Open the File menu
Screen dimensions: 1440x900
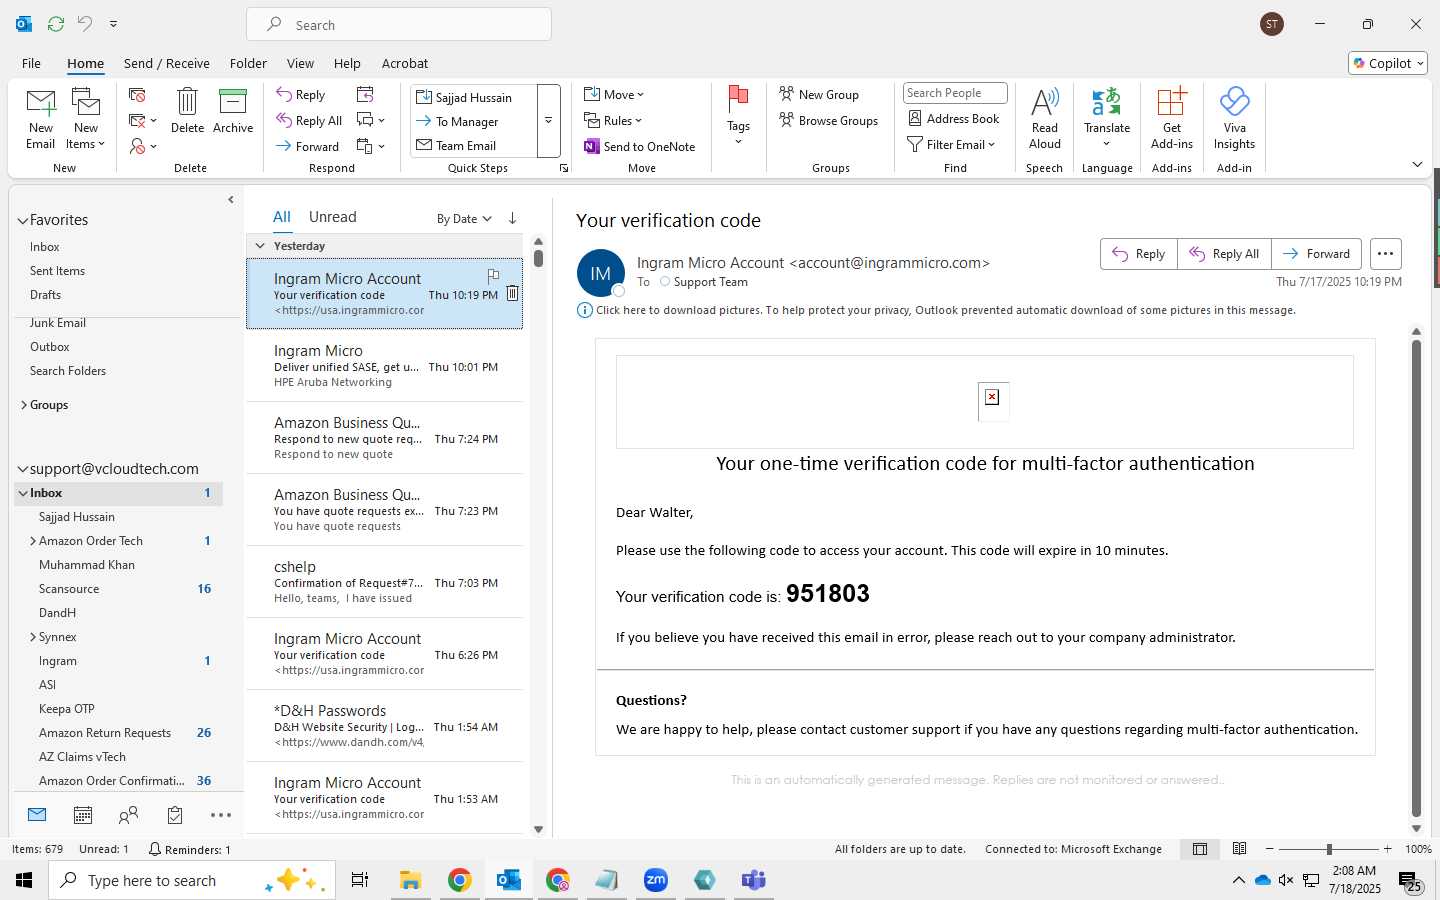31,63
